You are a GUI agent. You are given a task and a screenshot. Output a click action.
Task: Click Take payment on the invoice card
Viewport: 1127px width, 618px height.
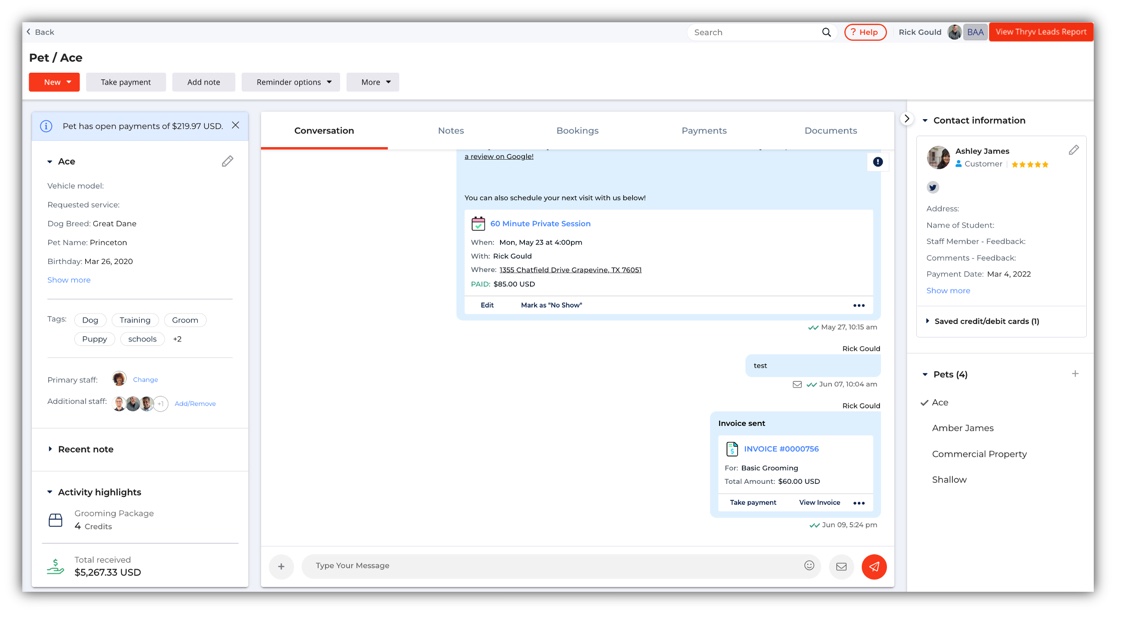point(753,503)
